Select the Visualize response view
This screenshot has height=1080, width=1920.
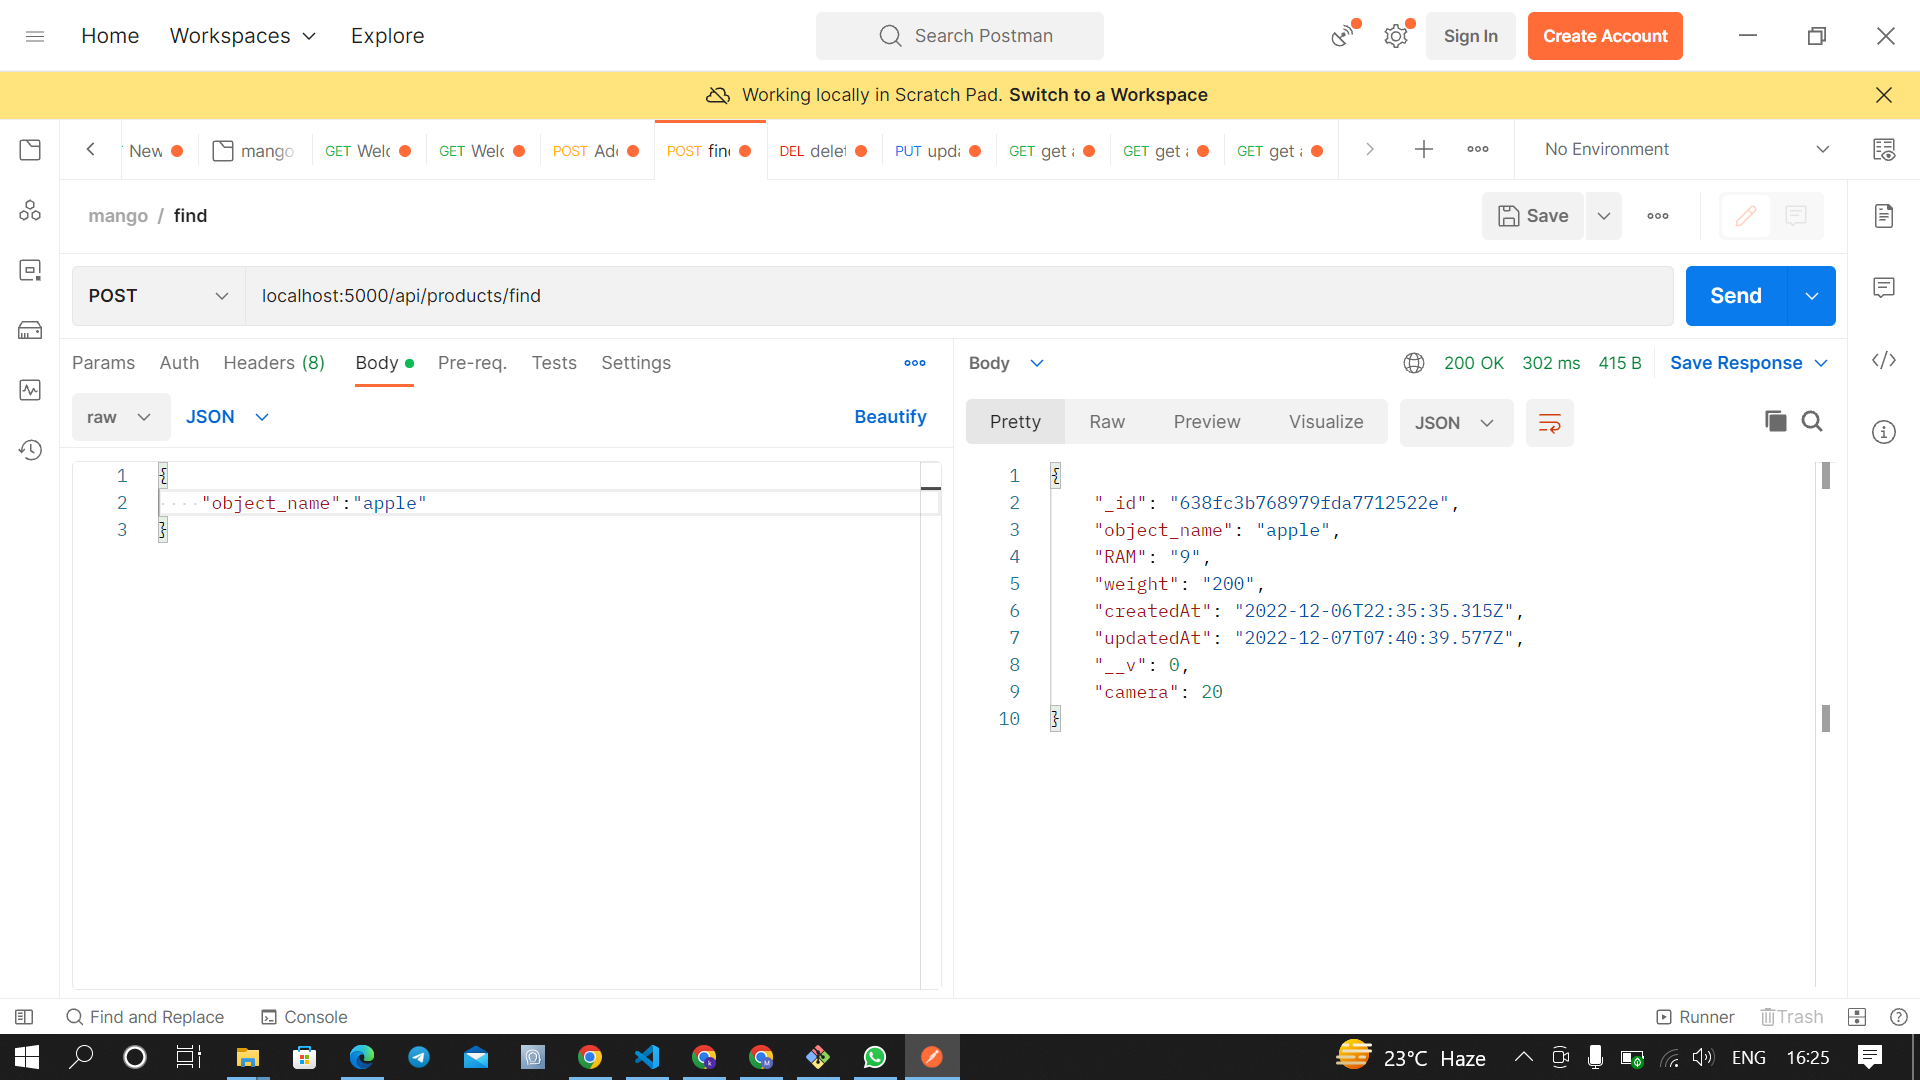click(1326, 422)
